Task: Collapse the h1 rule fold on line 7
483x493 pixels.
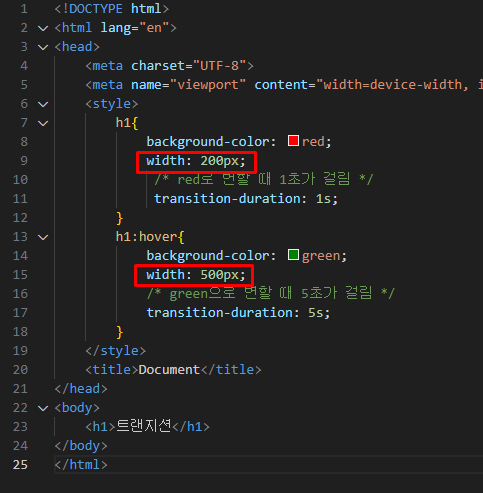Action: tap(43, 123)
